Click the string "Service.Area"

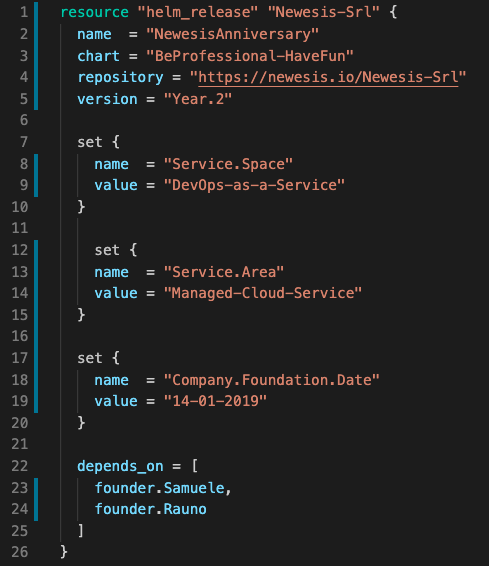(224, 272)
